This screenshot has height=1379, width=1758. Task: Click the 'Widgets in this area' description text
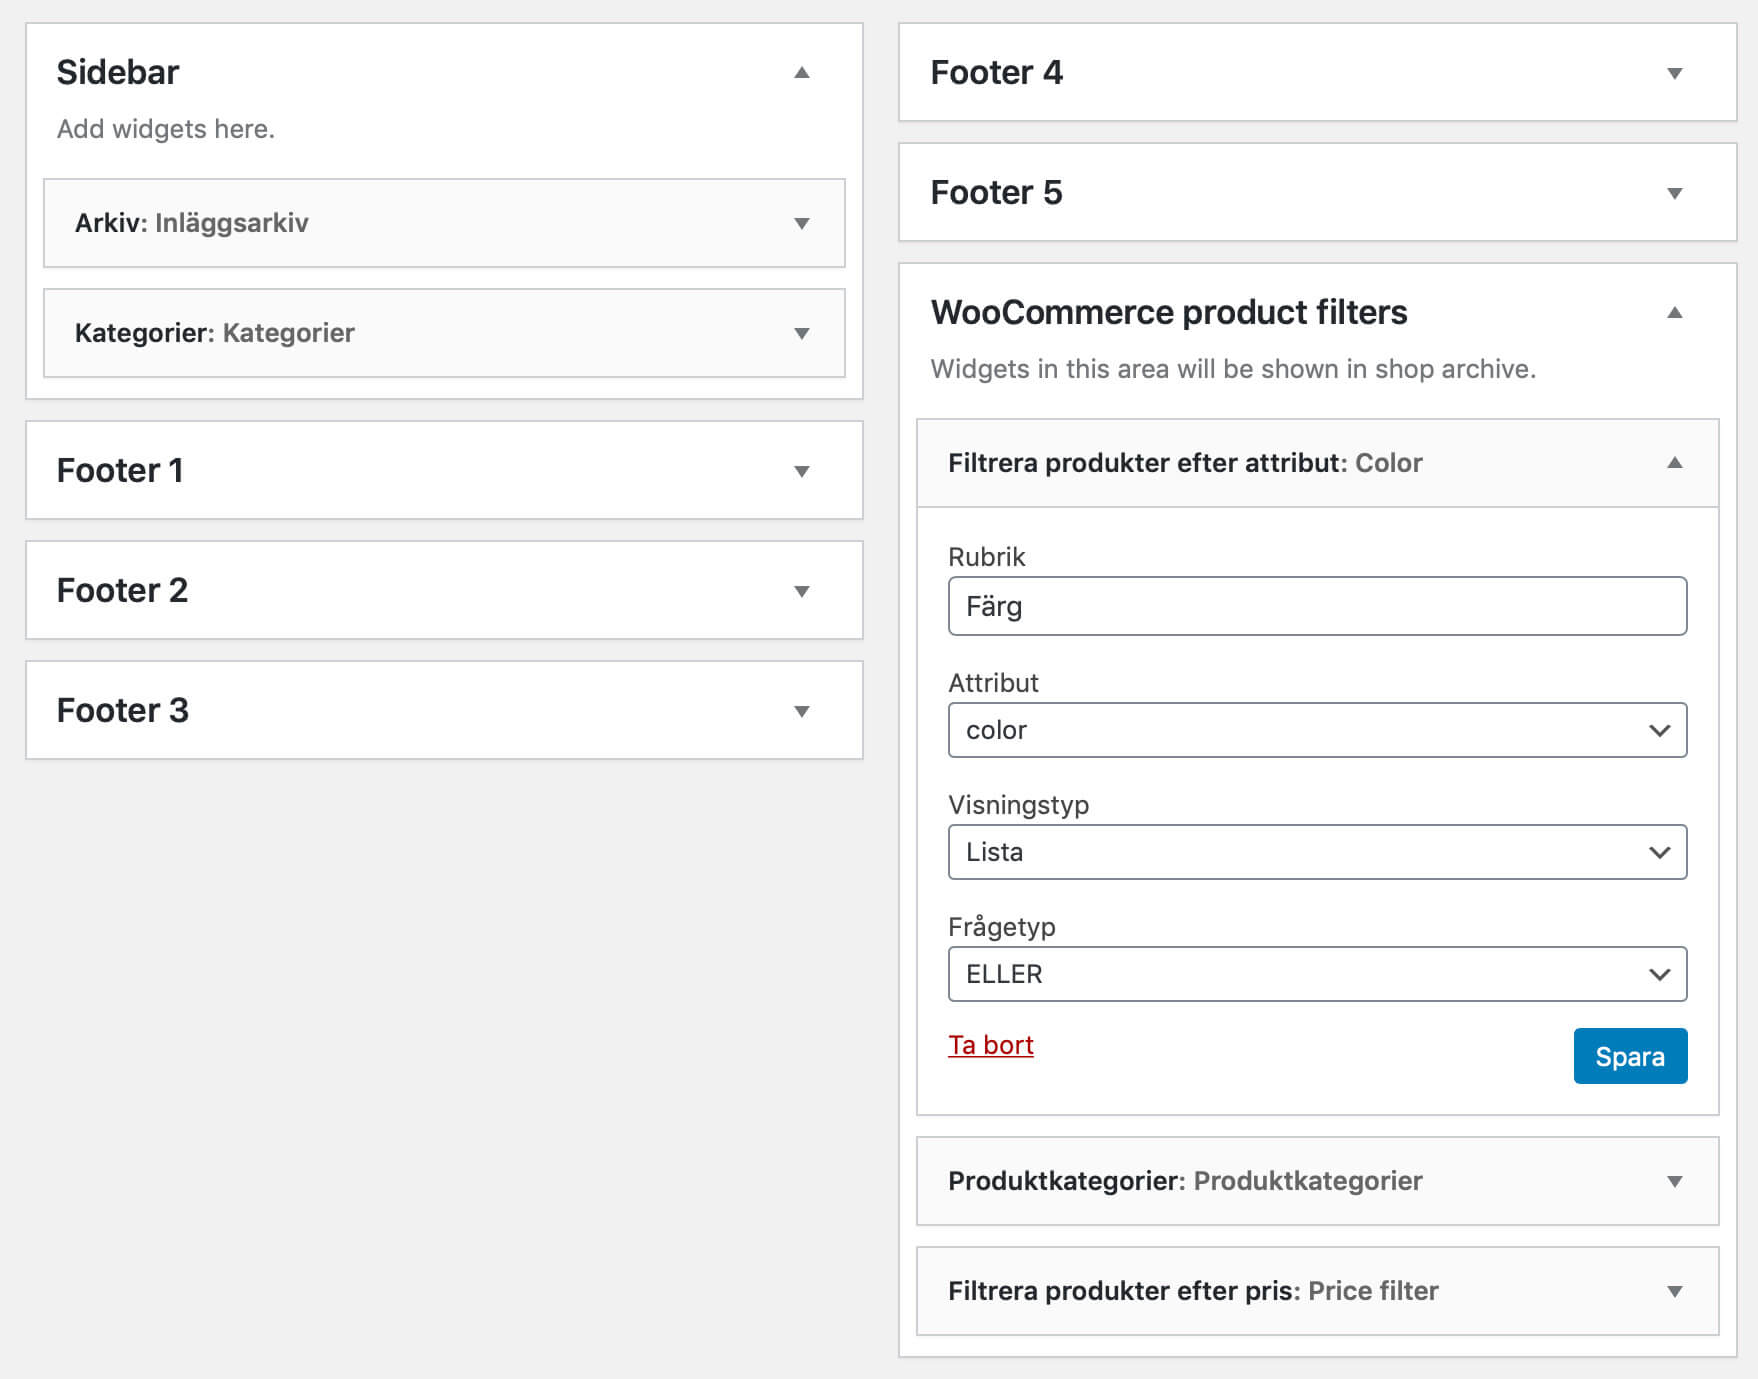pyautogui.click(x=1233, y=369)
